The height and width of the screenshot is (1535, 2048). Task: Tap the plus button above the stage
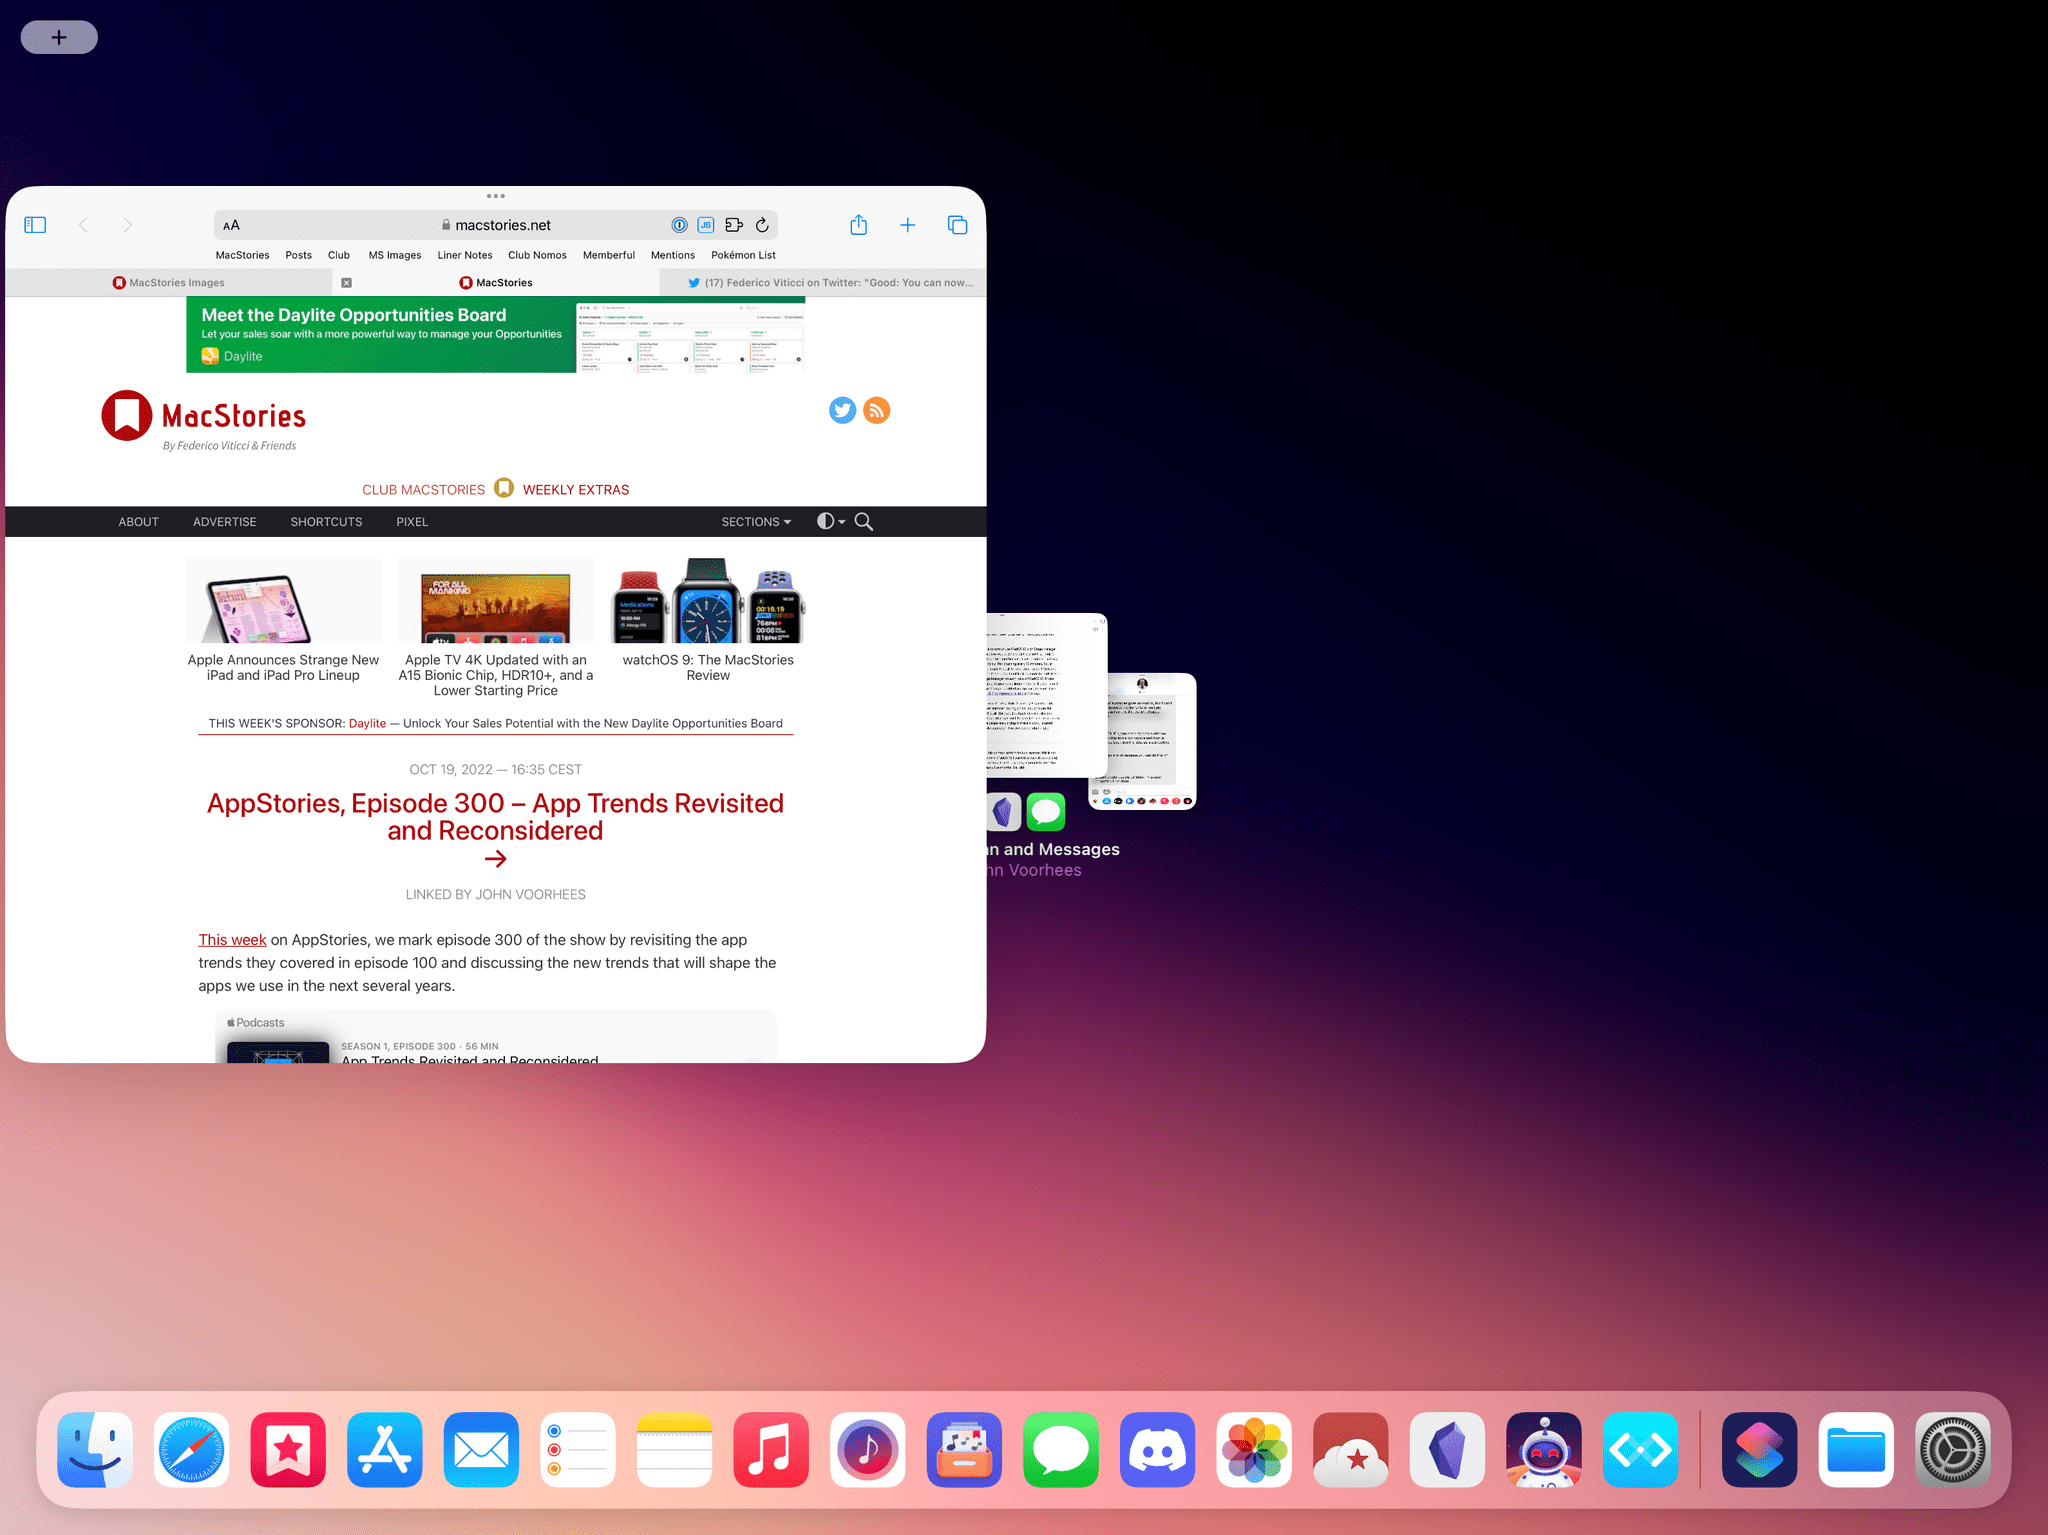(59, 37)
